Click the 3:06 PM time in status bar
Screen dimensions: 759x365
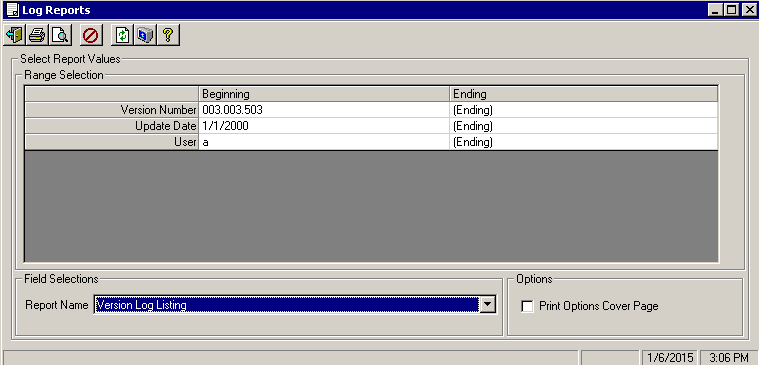(x=729, y=358)
